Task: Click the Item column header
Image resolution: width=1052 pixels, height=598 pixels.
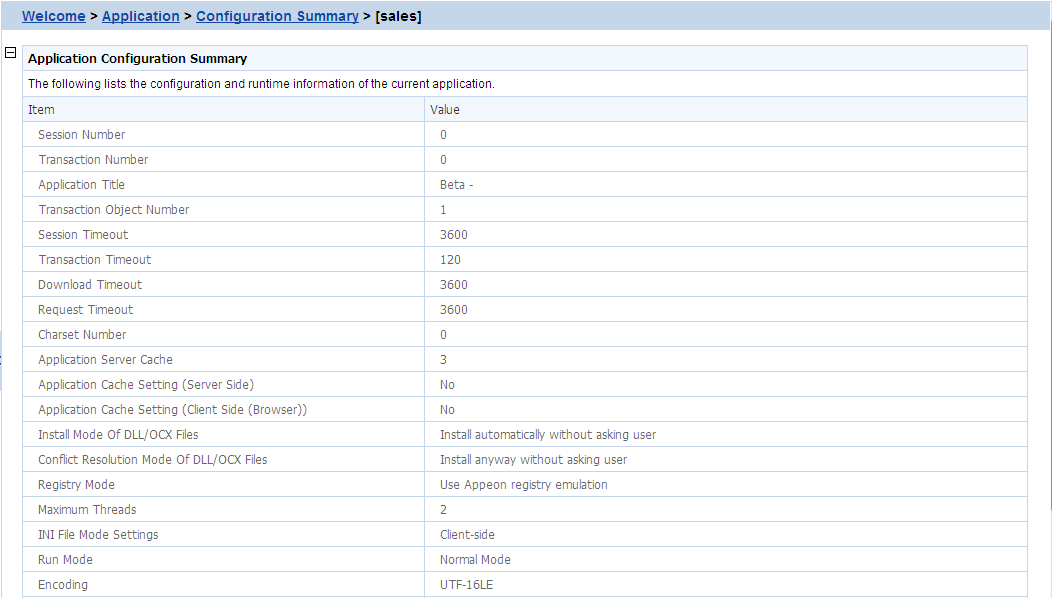Action: (41, 109)
